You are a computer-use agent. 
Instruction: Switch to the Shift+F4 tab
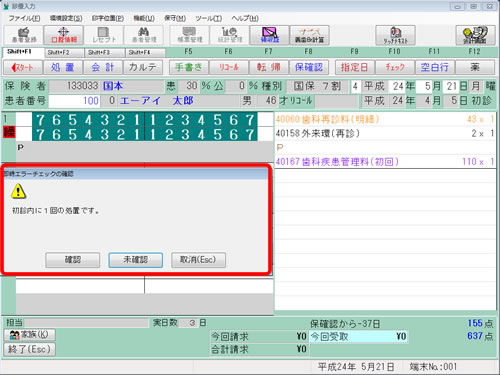coord(145,53)
